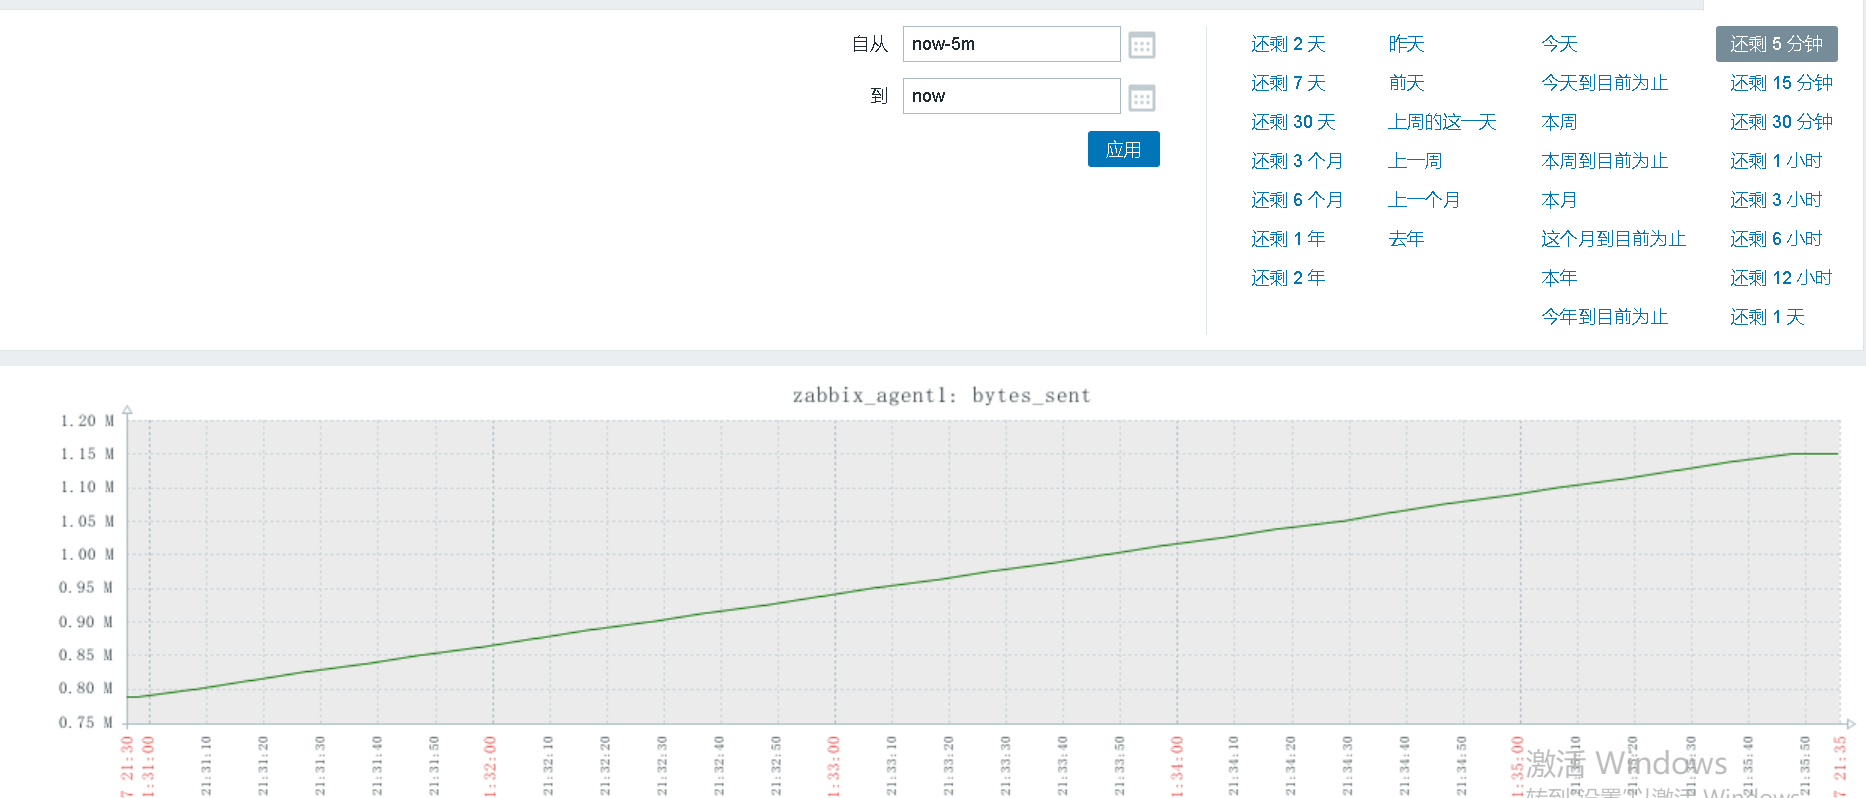Select the 还剩 7 天 range
The image size is (1866, 798).
coord(1288,83)
